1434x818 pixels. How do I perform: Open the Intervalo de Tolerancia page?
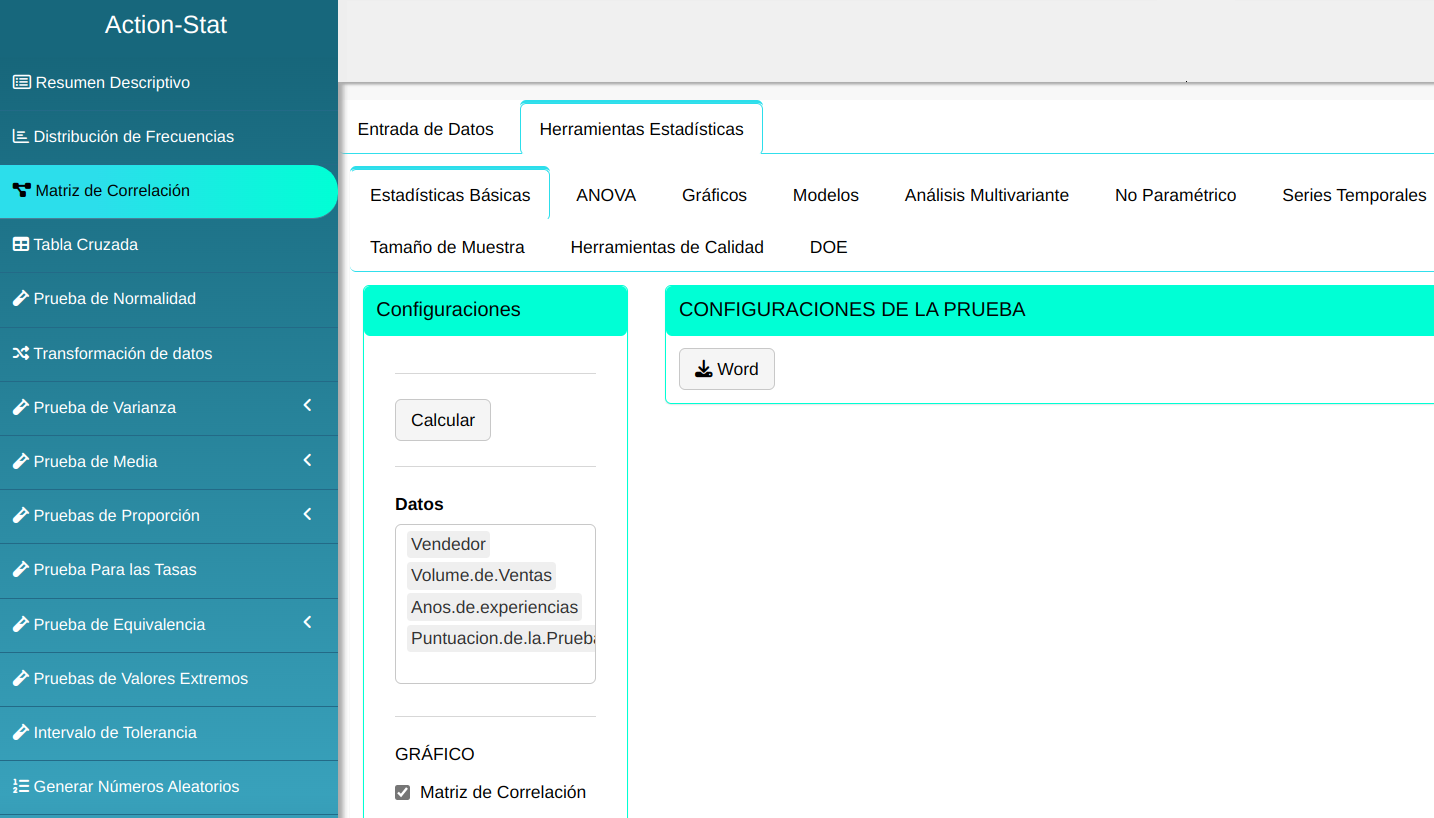115,732
